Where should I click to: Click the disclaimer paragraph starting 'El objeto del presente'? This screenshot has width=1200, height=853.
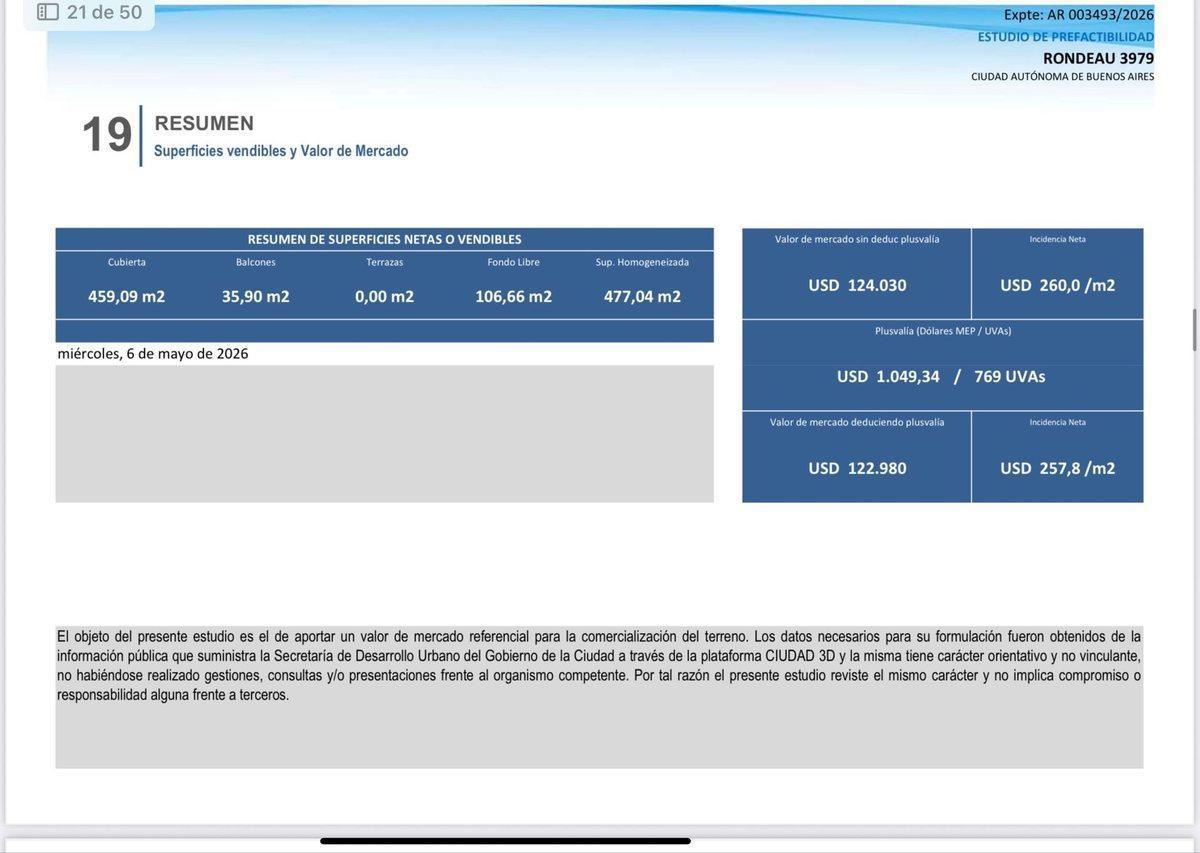point(599,665)
